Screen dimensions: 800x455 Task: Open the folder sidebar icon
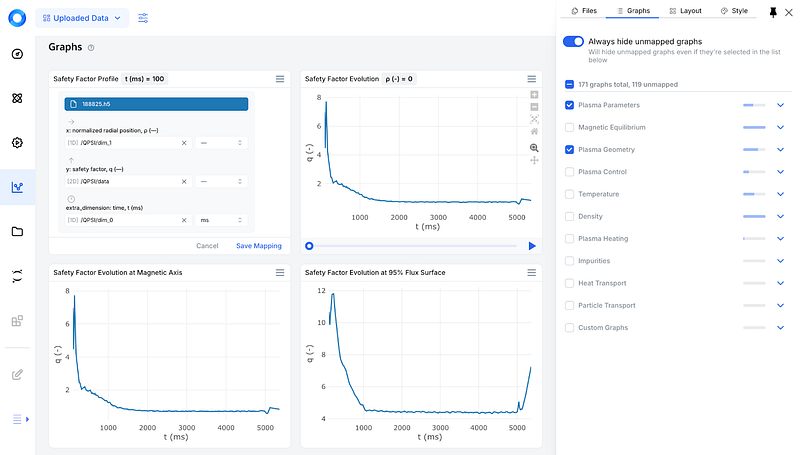17,232
